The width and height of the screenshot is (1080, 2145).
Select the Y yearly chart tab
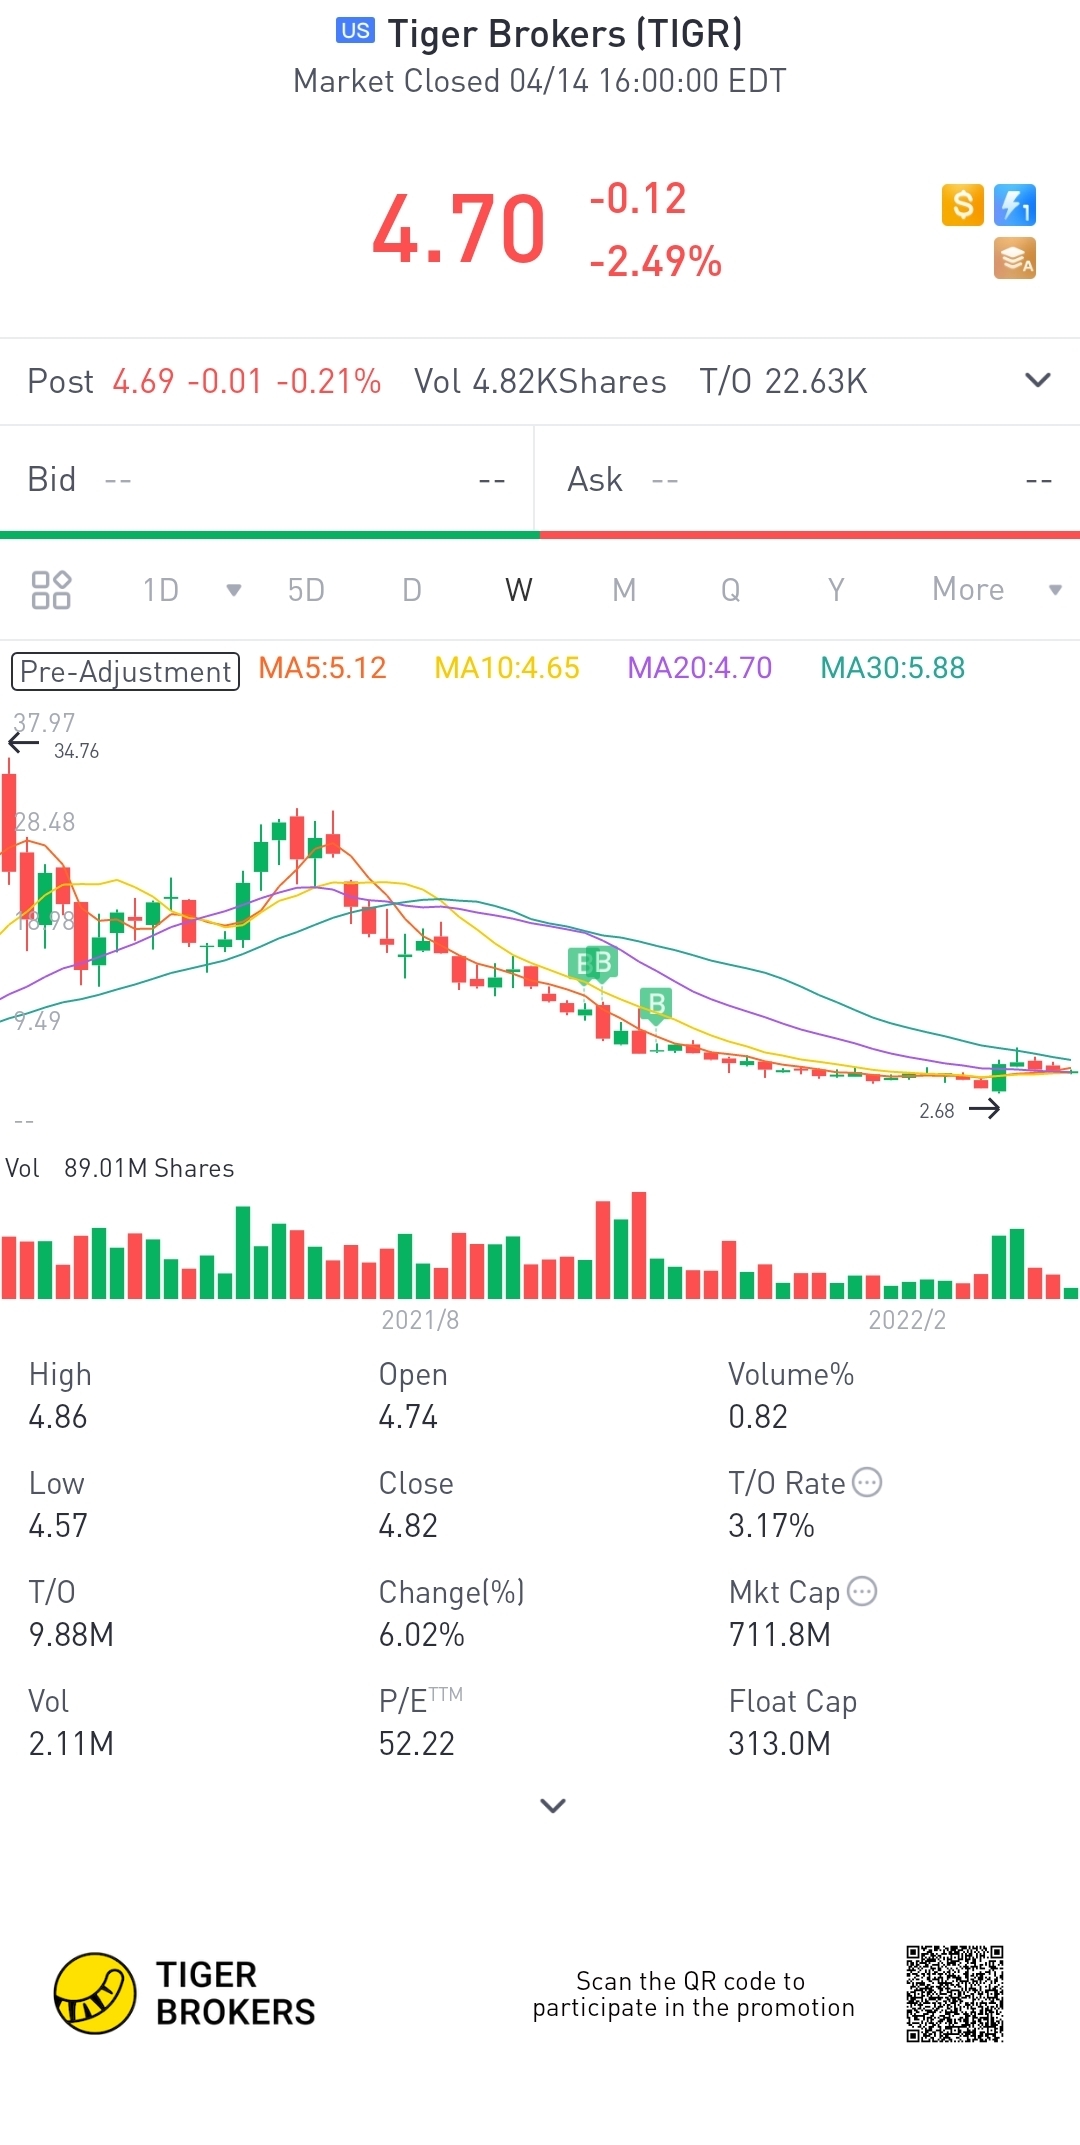(x=836, y=590)
